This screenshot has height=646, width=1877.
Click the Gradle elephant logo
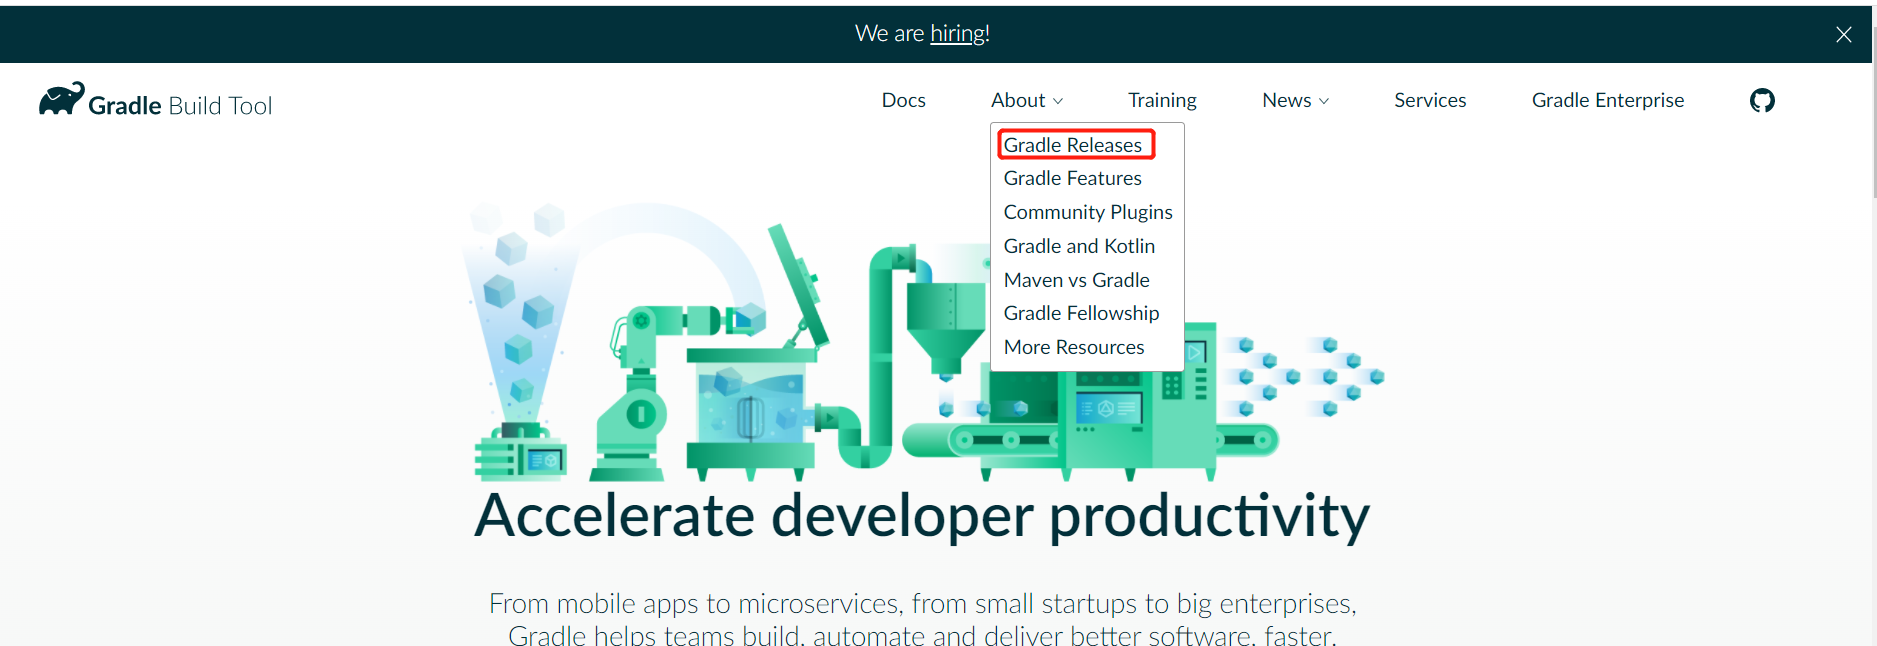[62, 99]
